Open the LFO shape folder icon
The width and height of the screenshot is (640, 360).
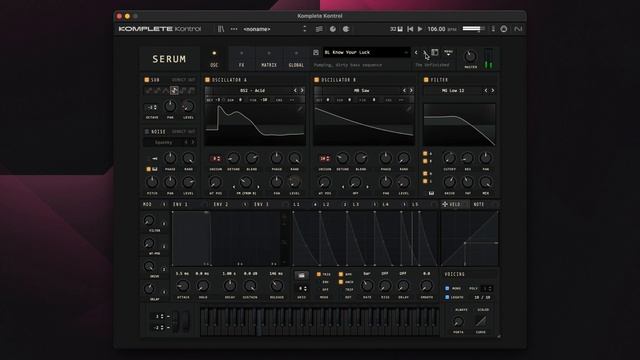pos(302,276)
